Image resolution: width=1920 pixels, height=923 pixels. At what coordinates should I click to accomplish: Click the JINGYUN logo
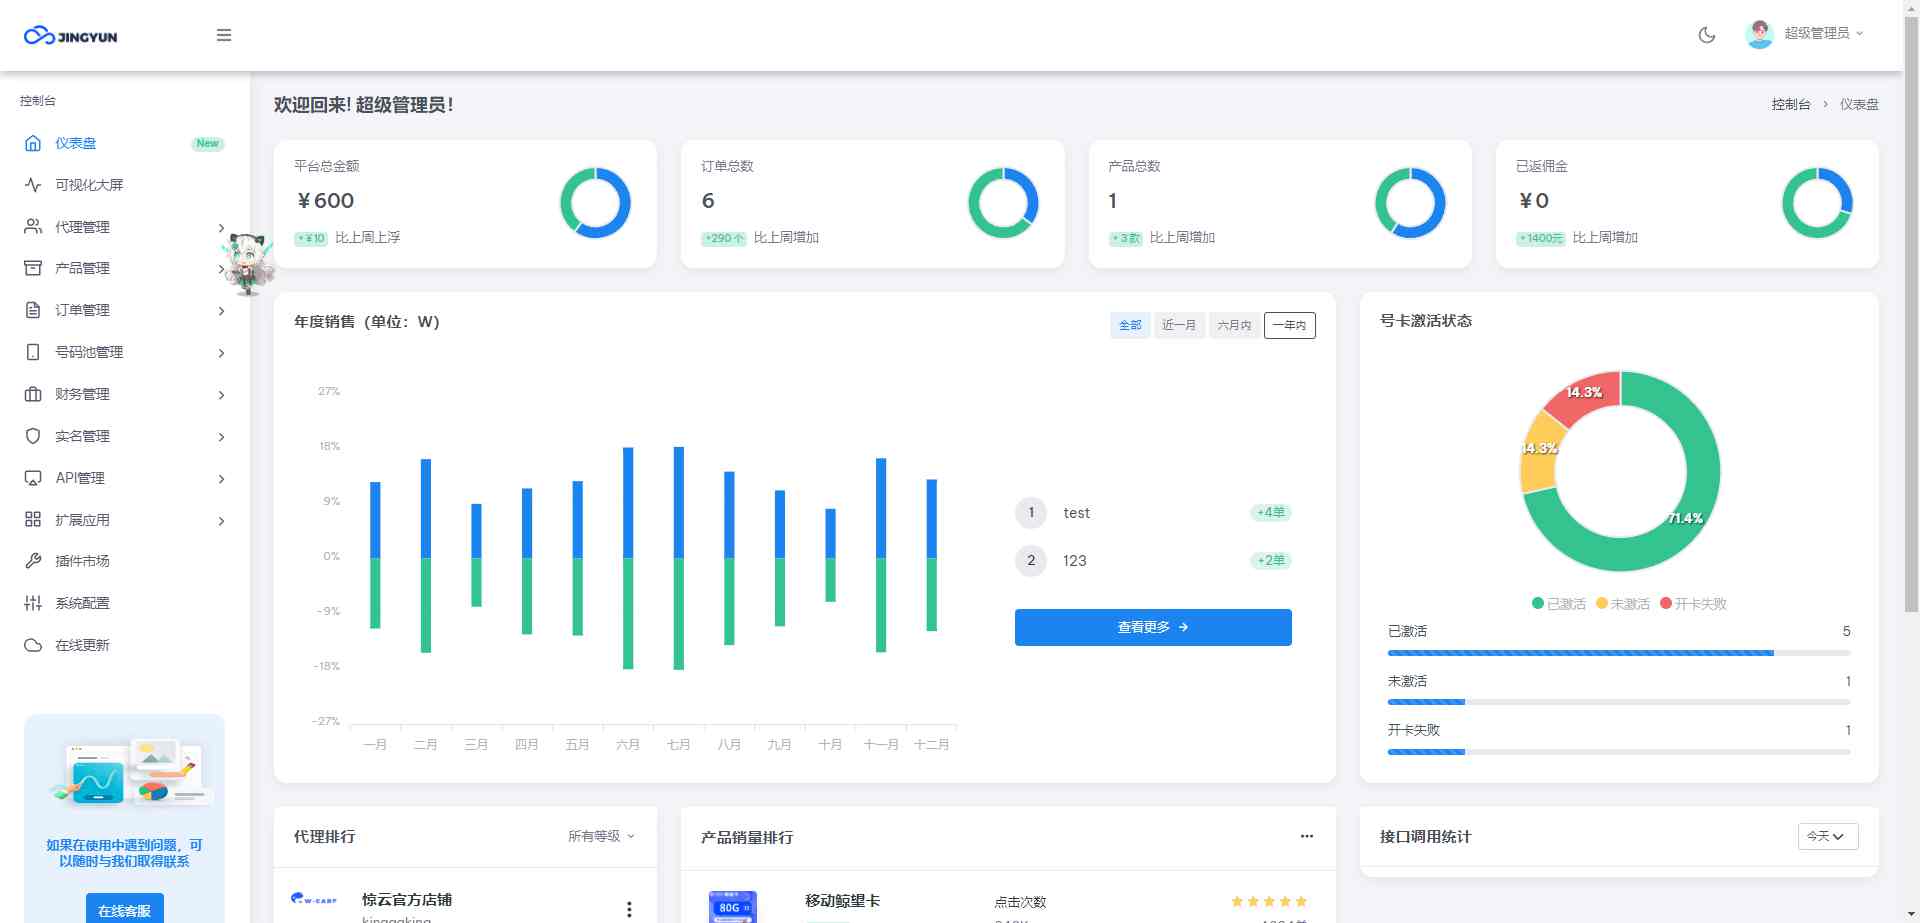pos(71,36)
